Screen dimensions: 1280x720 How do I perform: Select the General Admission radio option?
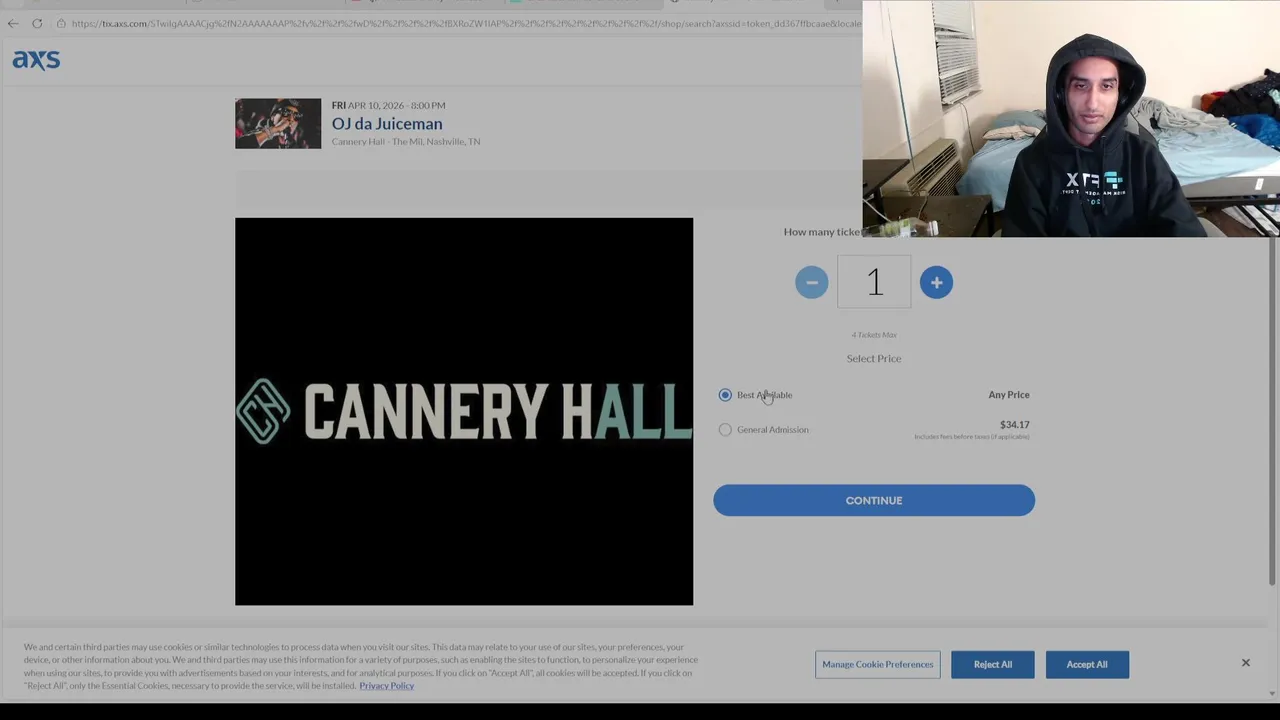725,430
